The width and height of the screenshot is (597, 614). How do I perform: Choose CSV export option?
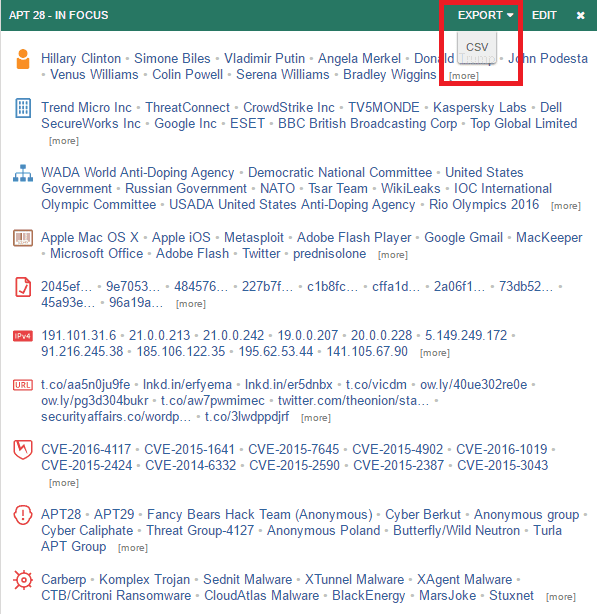point(477,47)
